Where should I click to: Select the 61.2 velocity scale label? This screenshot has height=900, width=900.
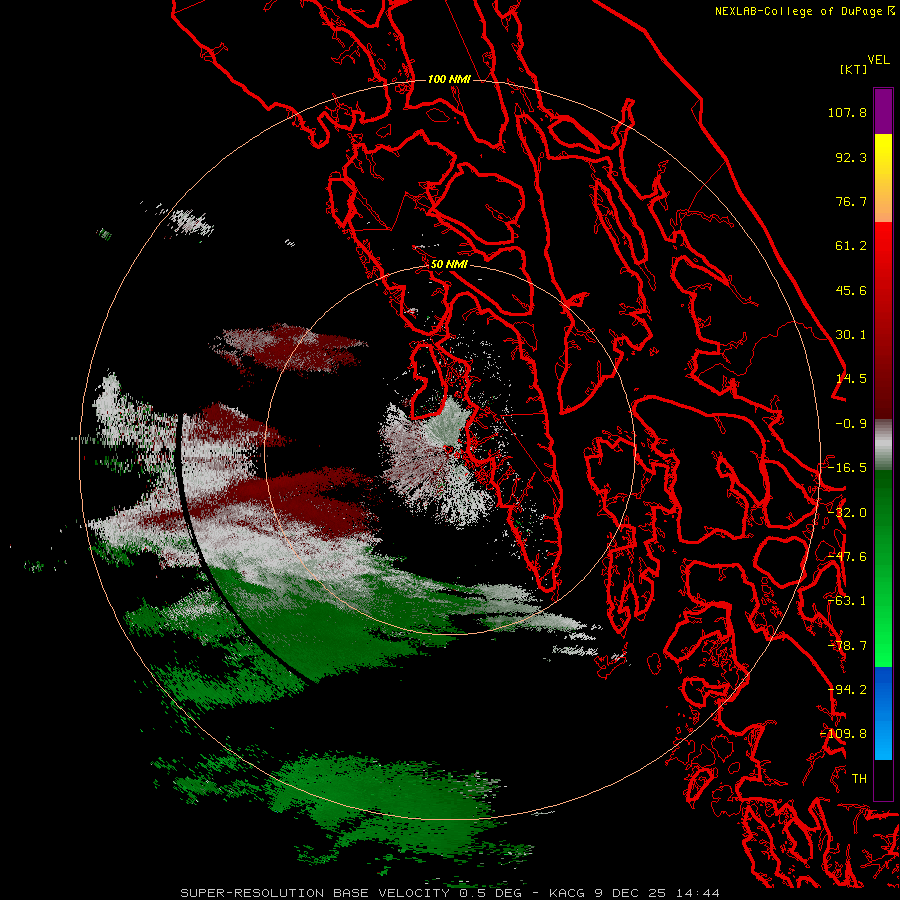(x=851, y=246)
